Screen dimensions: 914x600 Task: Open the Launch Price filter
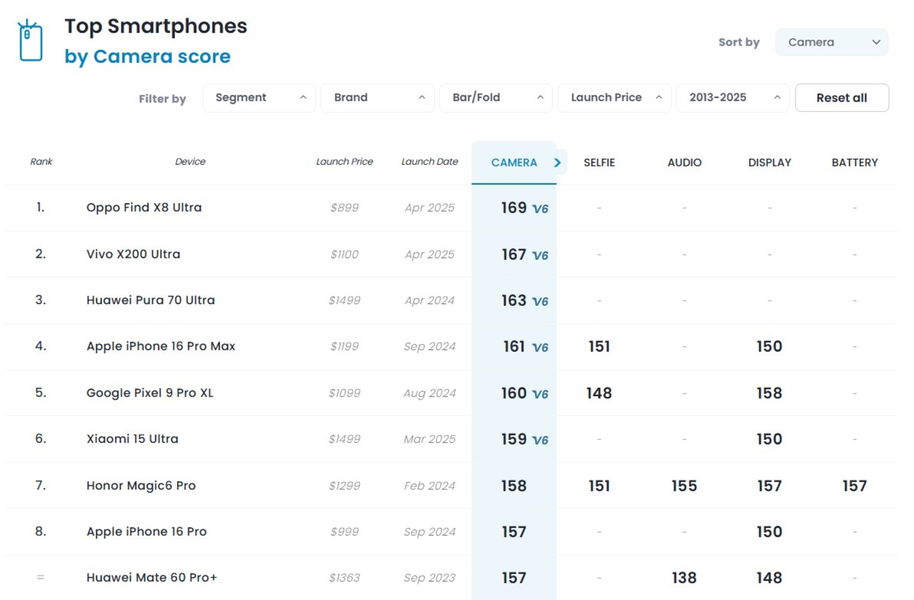[x=614, y=98]
